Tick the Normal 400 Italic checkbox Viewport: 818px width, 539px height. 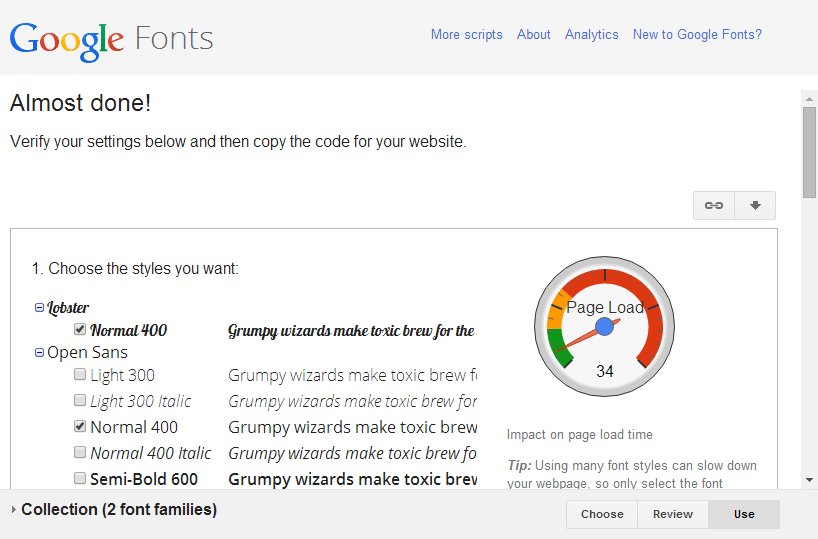[80, 452]
